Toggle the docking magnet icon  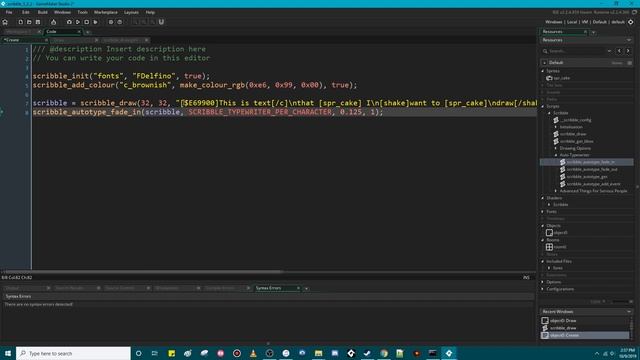coord(161,22)
